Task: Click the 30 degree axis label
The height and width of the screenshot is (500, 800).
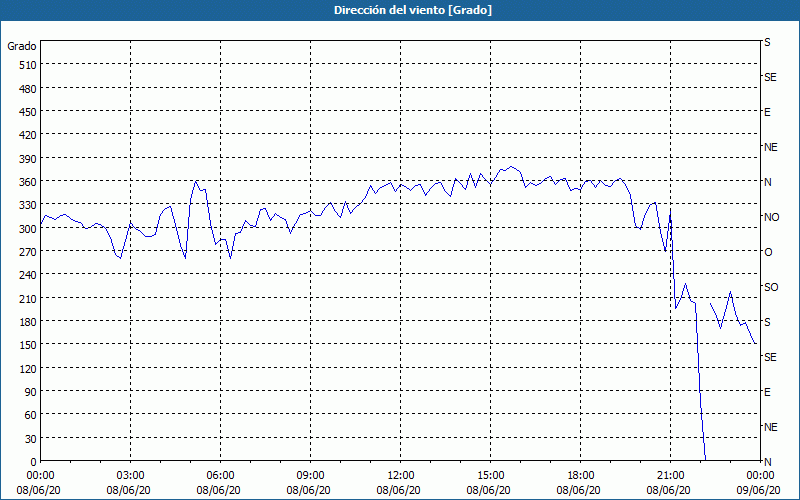Action: (x=31, y=439)
